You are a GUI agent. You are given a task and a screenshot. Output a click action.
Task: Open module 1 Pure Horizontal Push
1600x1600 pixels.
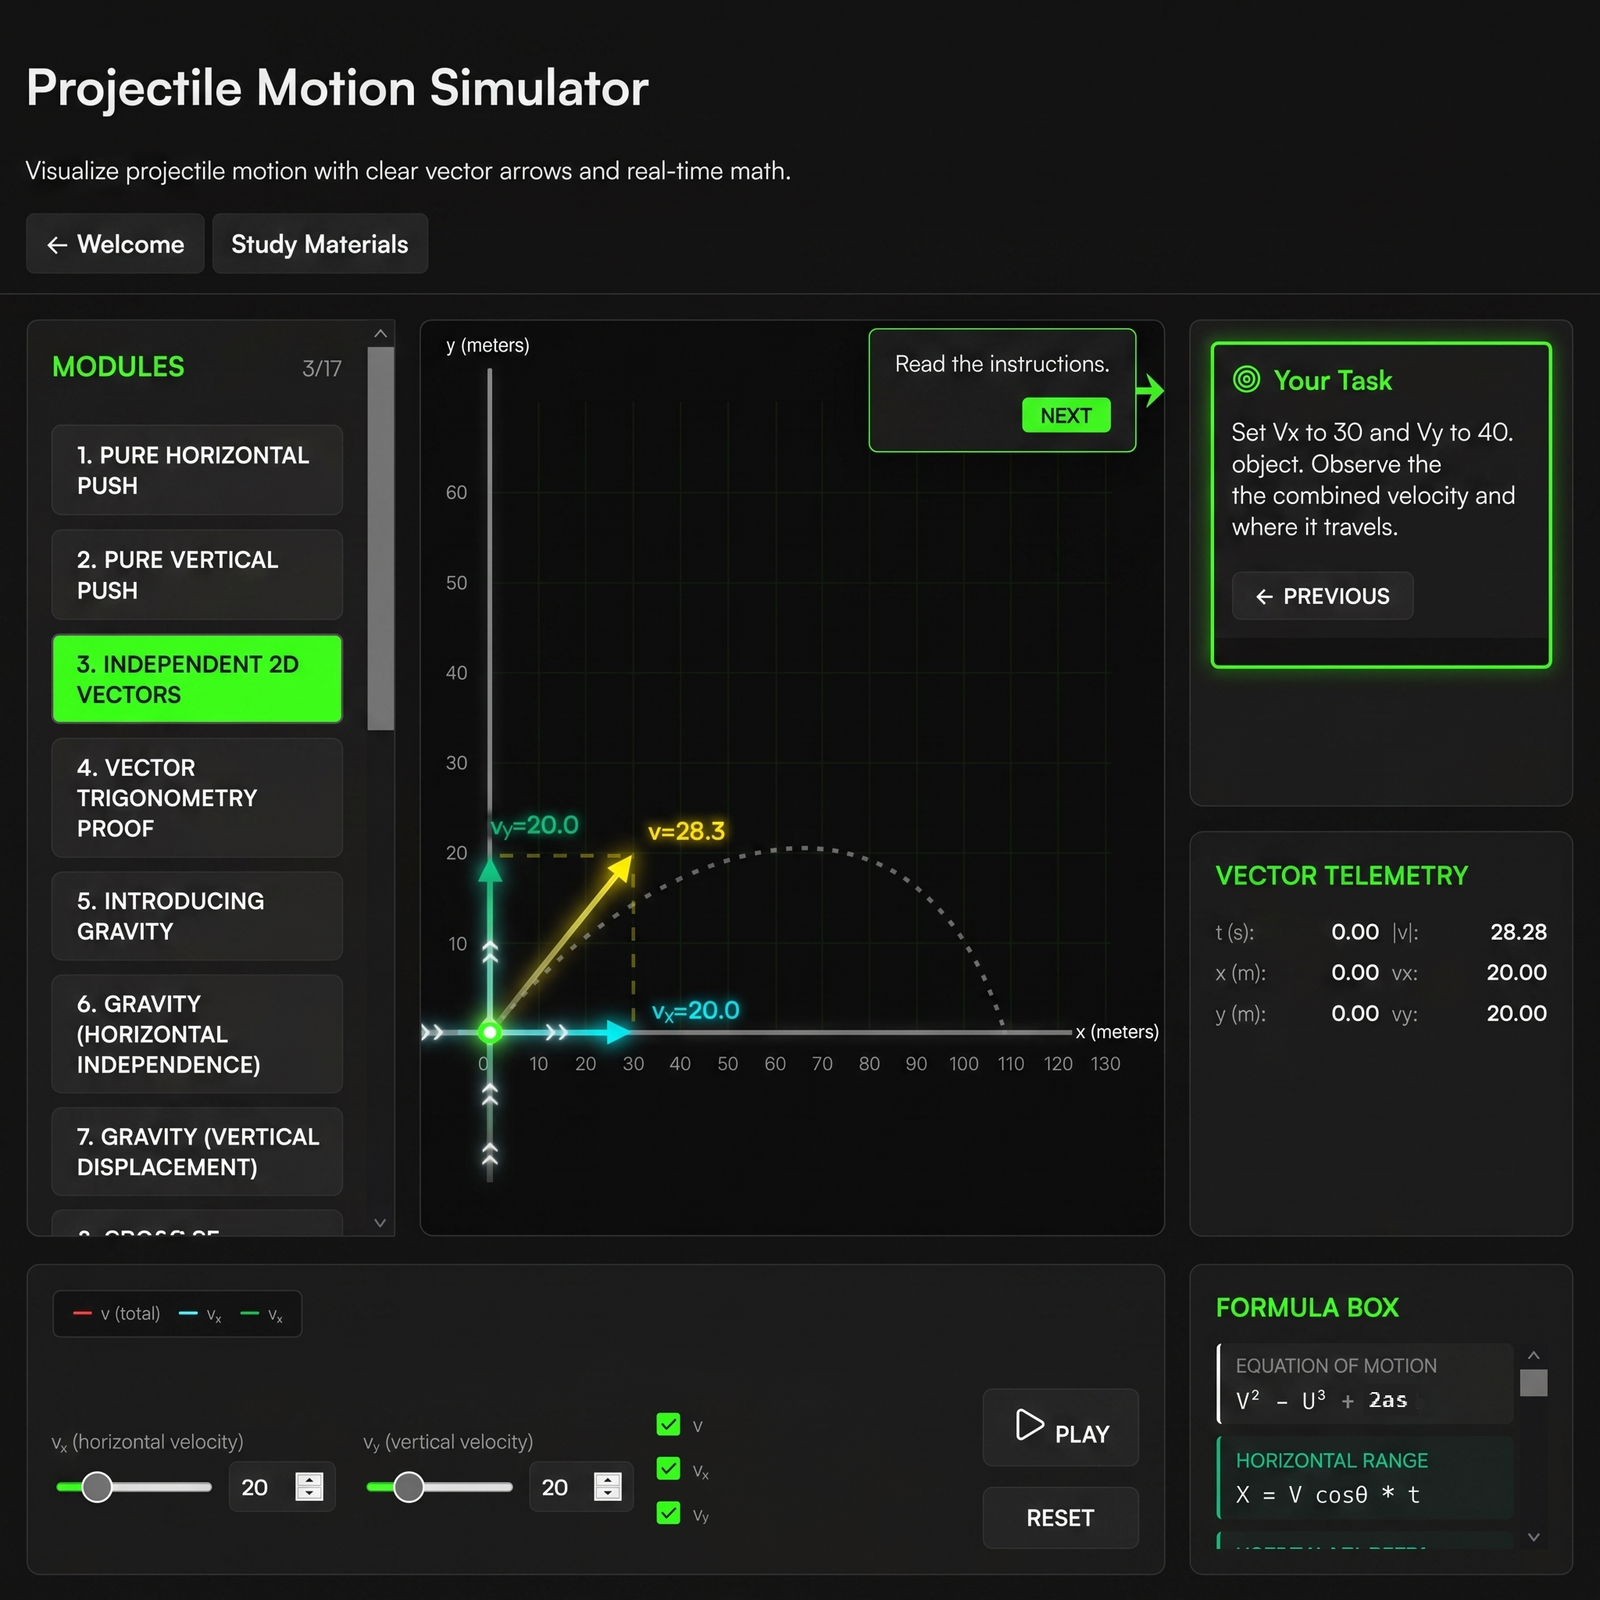pos(197,470)
